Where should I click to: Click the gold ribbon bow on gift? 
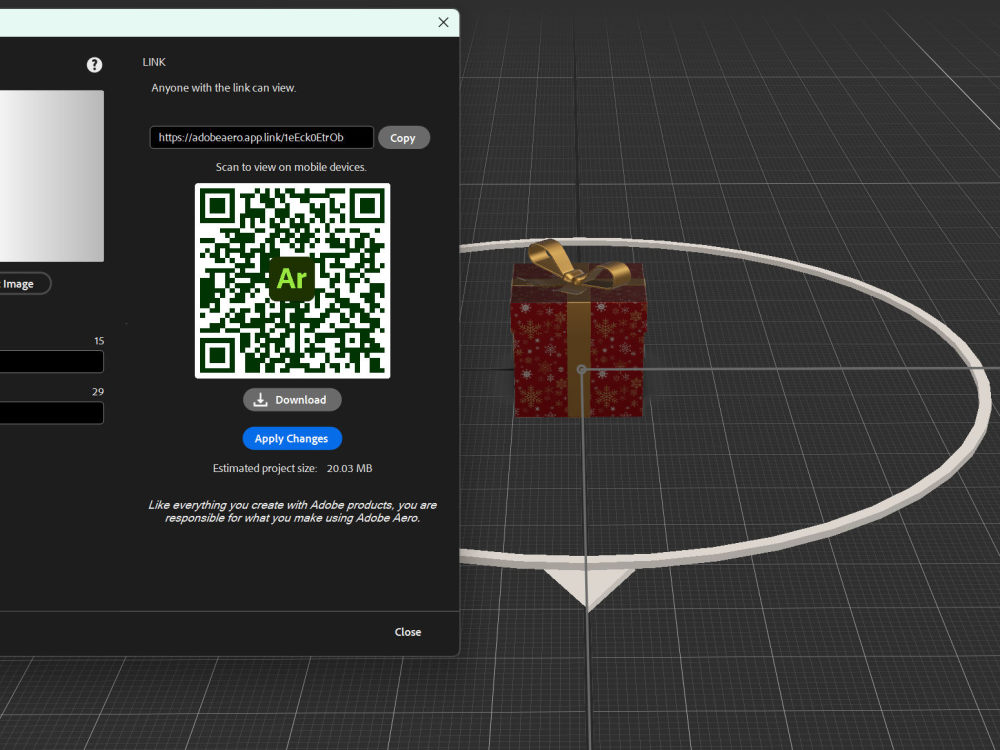(577, 265)
